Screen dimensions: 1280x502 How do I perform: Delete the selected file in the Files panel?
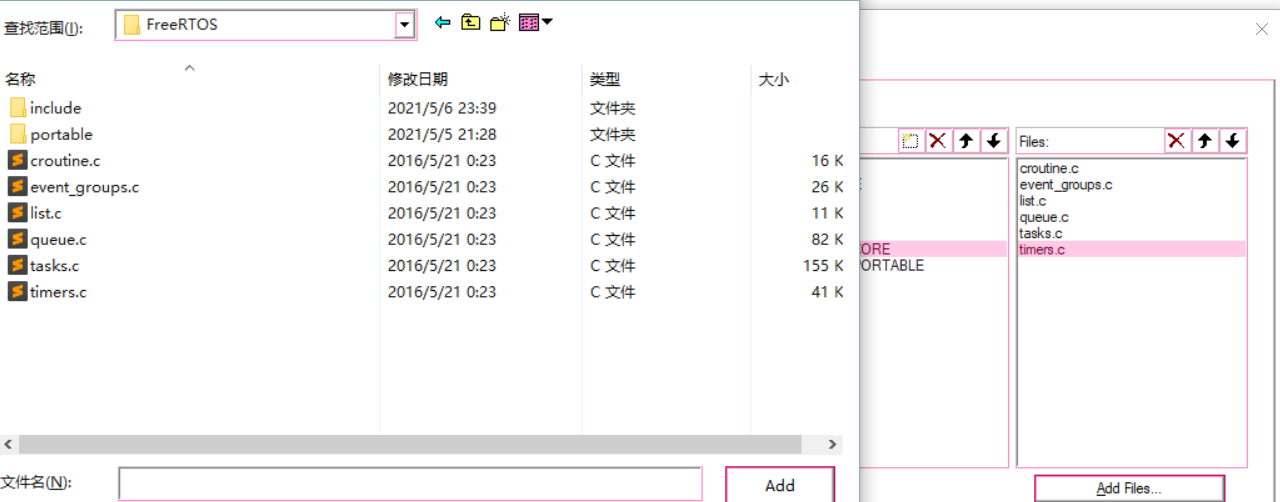coord(1177,141)
